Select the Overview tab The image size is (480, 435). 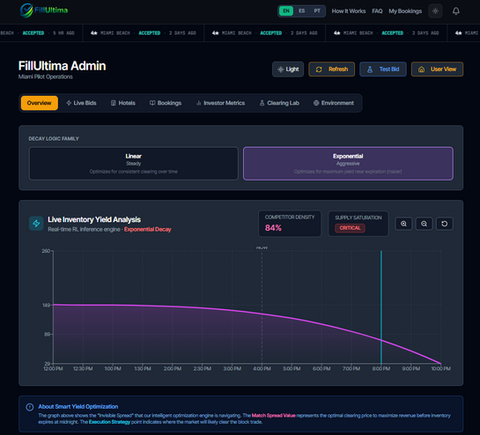[39, 103]
